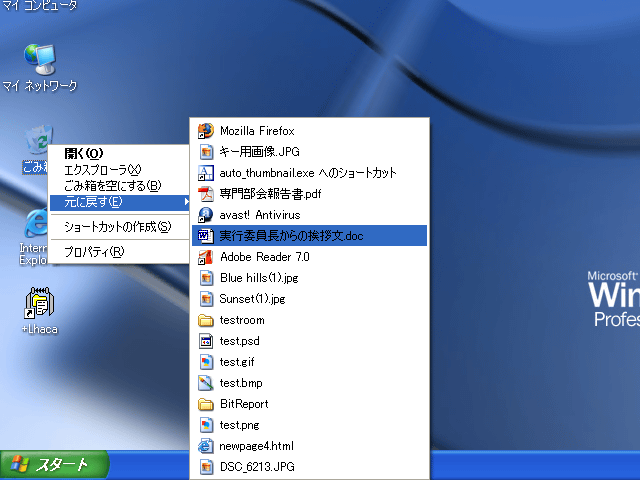Click the avast! Antivirus icon
640x480 pixels.
click(206, 215)
